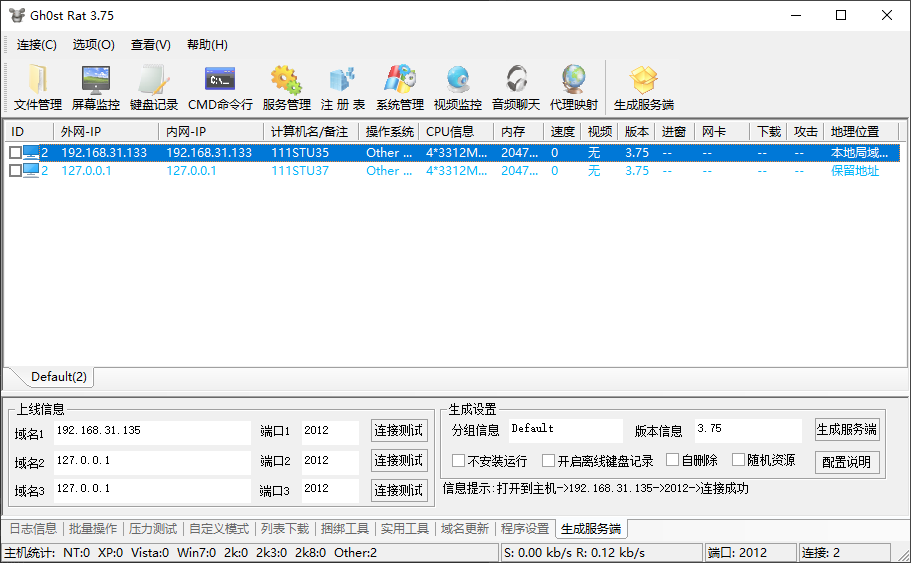Open the 键盘记录 keylogger tool
The height and width of the screenshot is (563, 911).
[x=154, y=88]
